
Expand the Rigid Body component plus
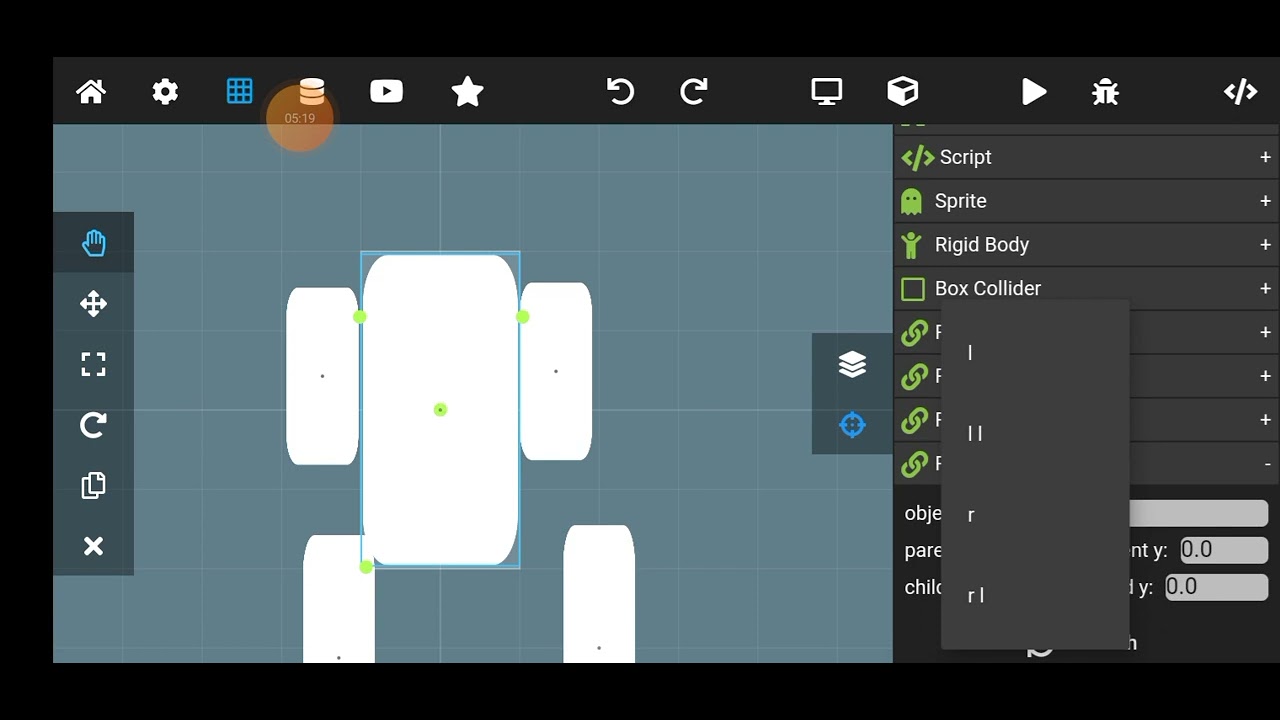pos(1265,245)
